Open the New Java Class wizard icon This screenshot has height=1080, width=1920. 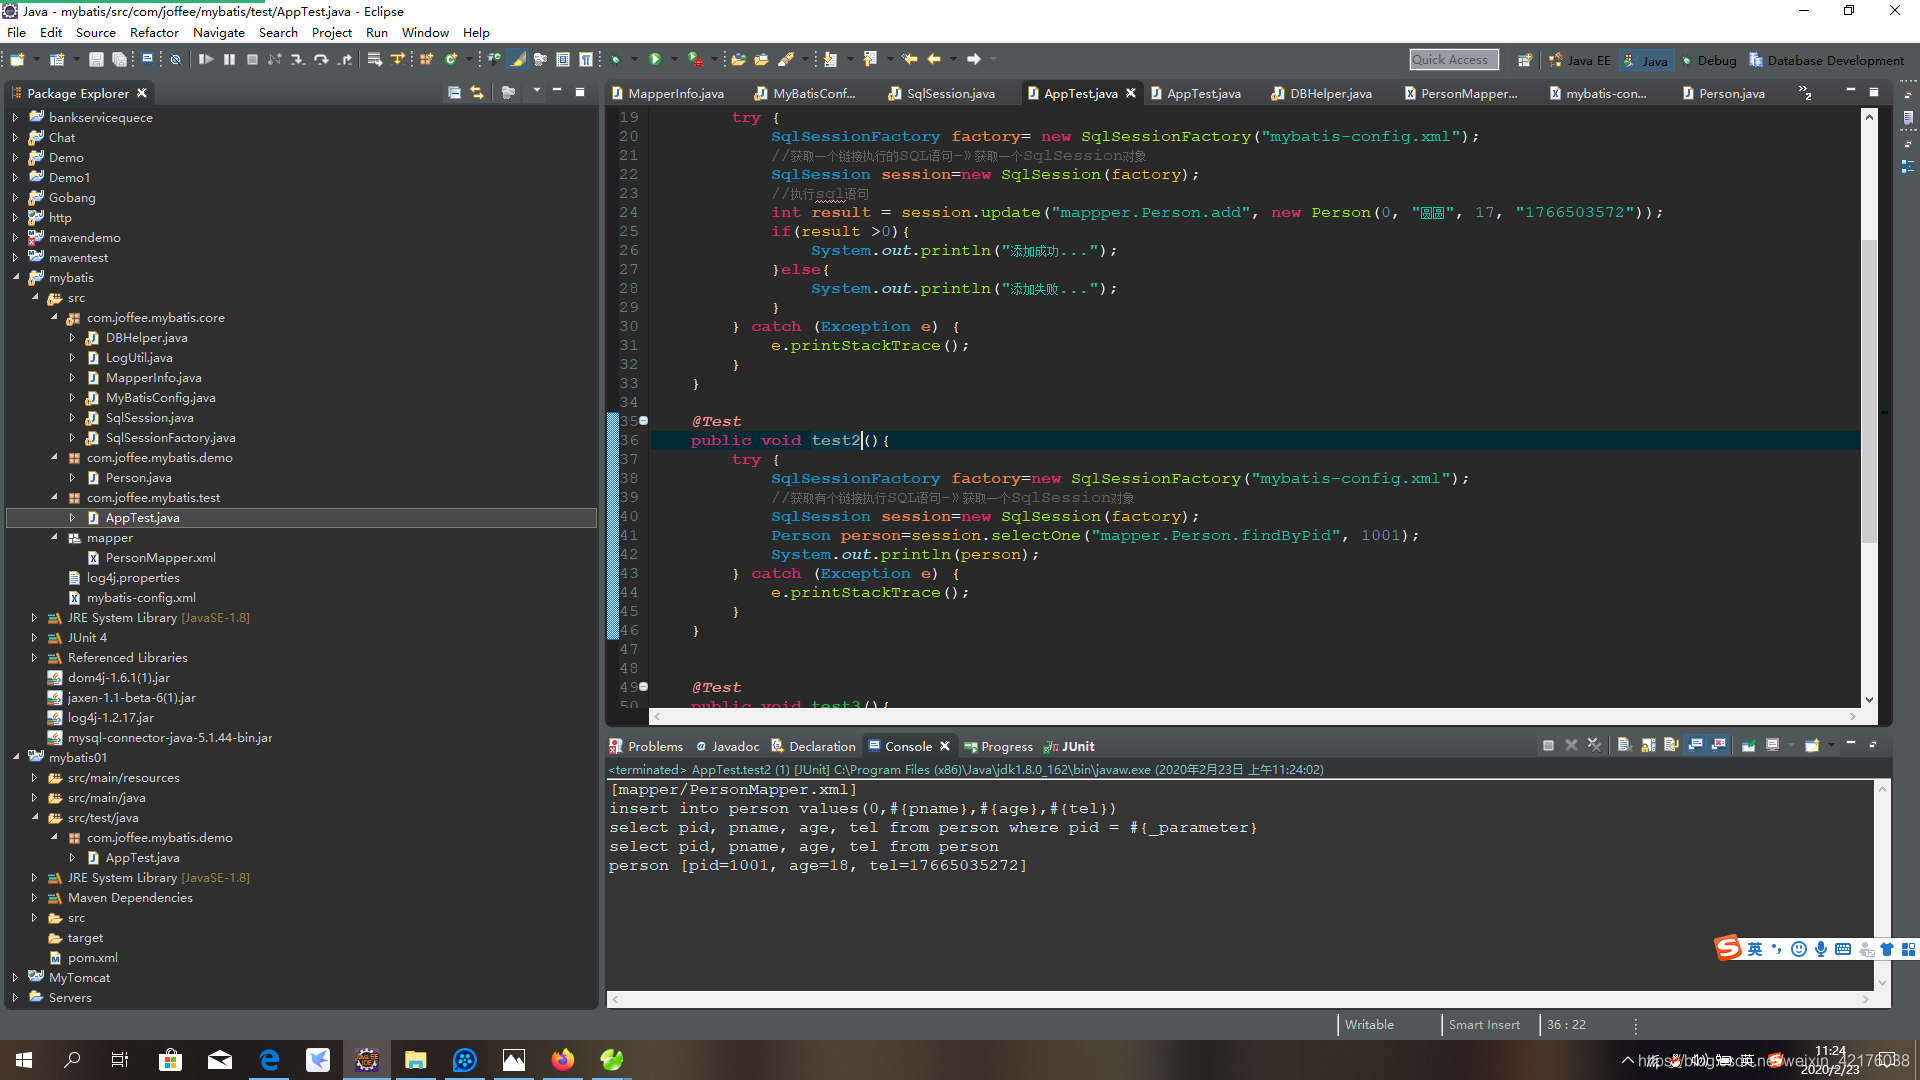coord(450,59)
